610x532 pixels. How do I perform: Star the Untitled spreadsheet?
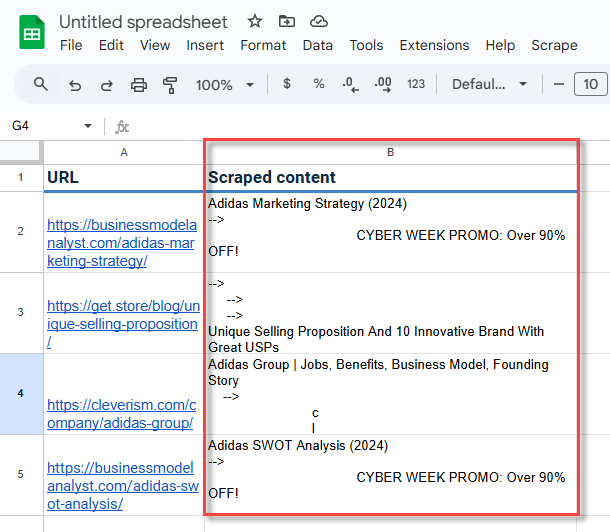pyautogui.click(x=255, y=21)
